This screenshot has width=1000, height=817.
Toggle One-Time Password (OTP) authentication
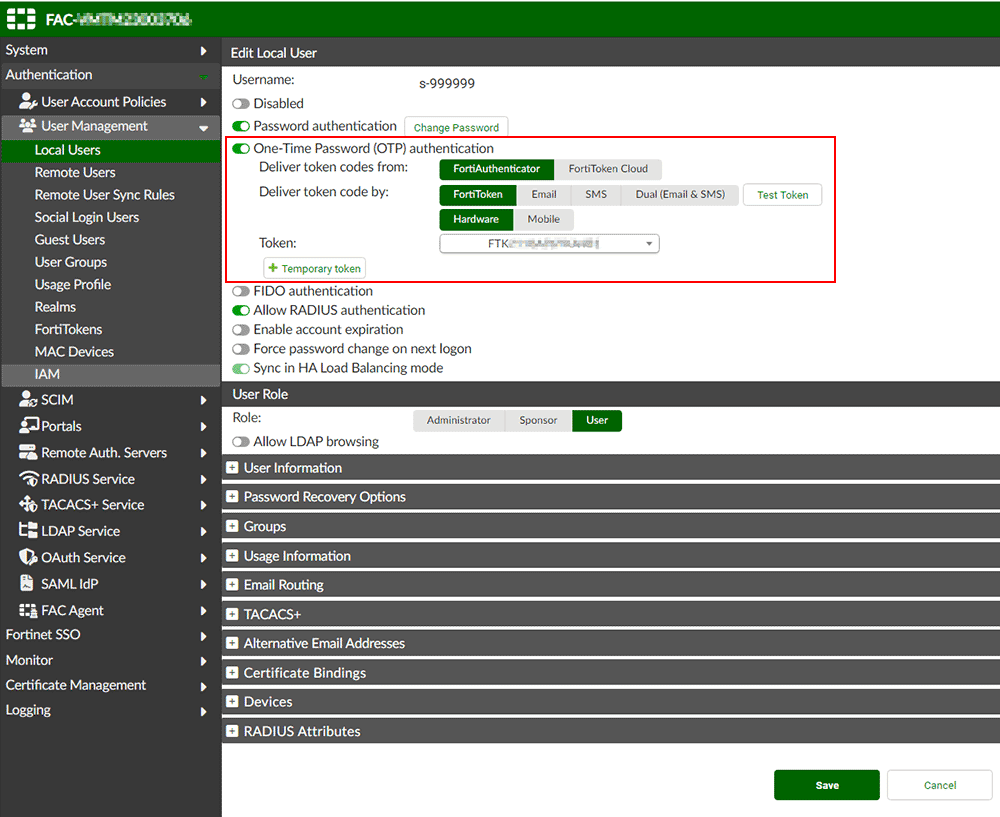point(240,149)
